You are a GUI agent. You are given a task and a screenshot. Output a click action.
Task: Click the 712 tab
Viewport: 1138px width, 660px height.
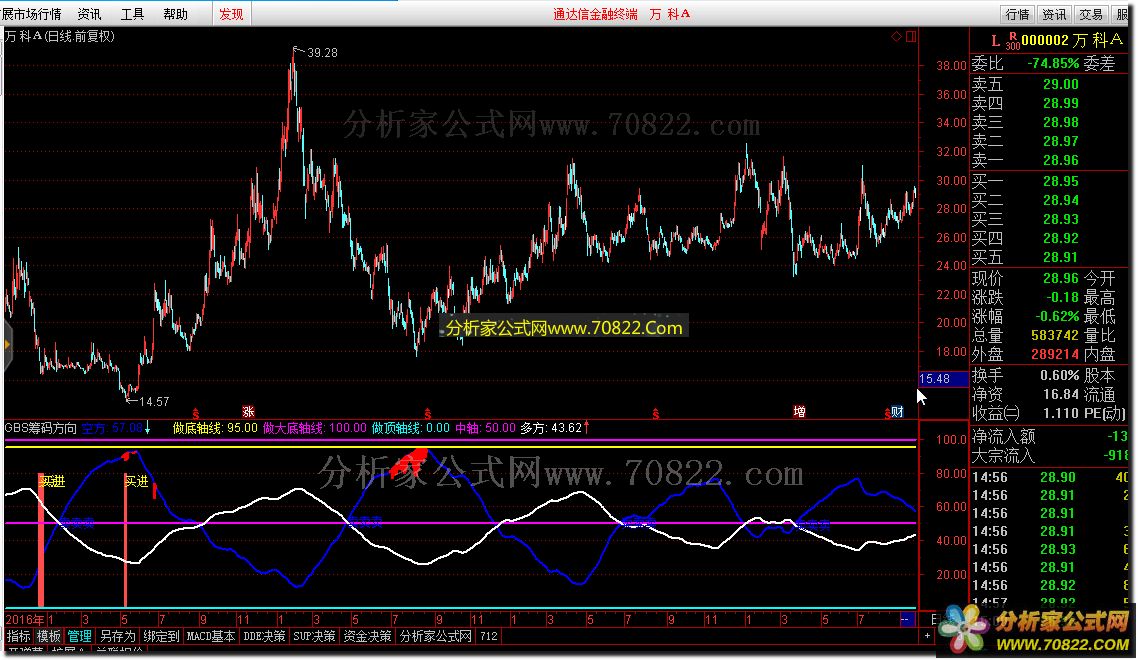point(488,636)
